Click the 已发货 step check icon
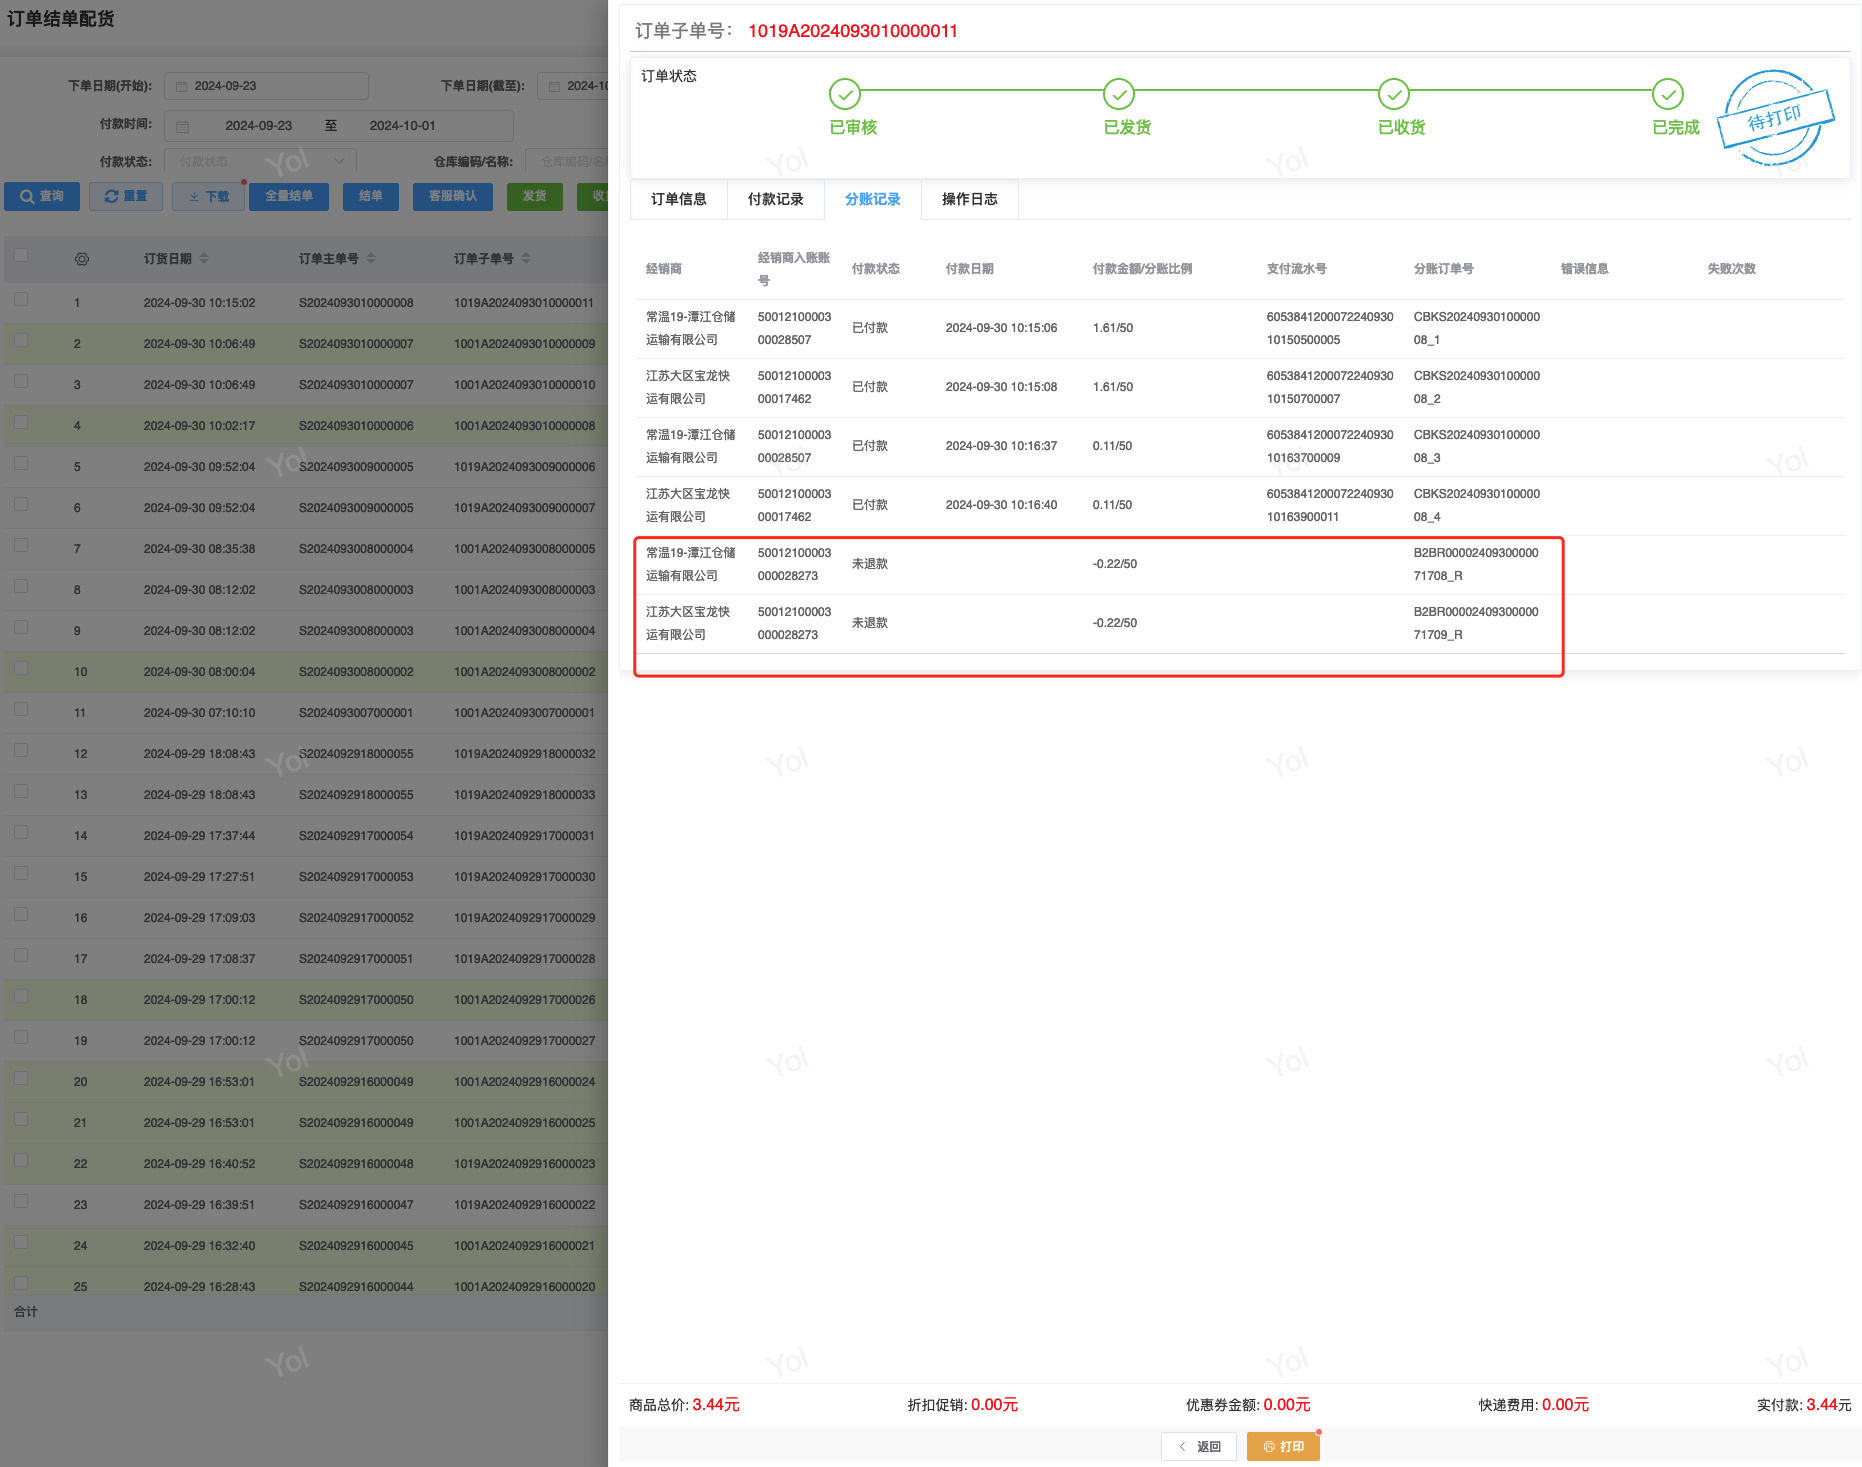The height and width of the screenshot is (1467, 1862). tap(1119, 94)
